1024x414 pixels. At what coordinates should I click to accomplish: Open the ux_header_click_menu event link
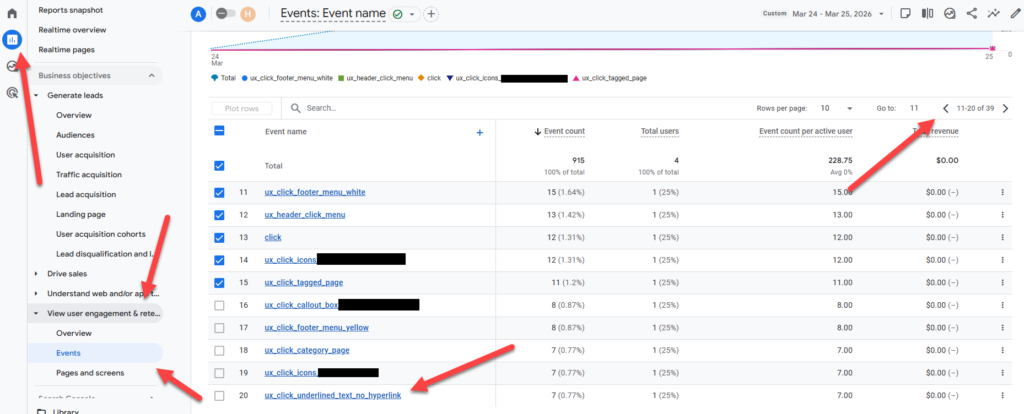point(305,215)
